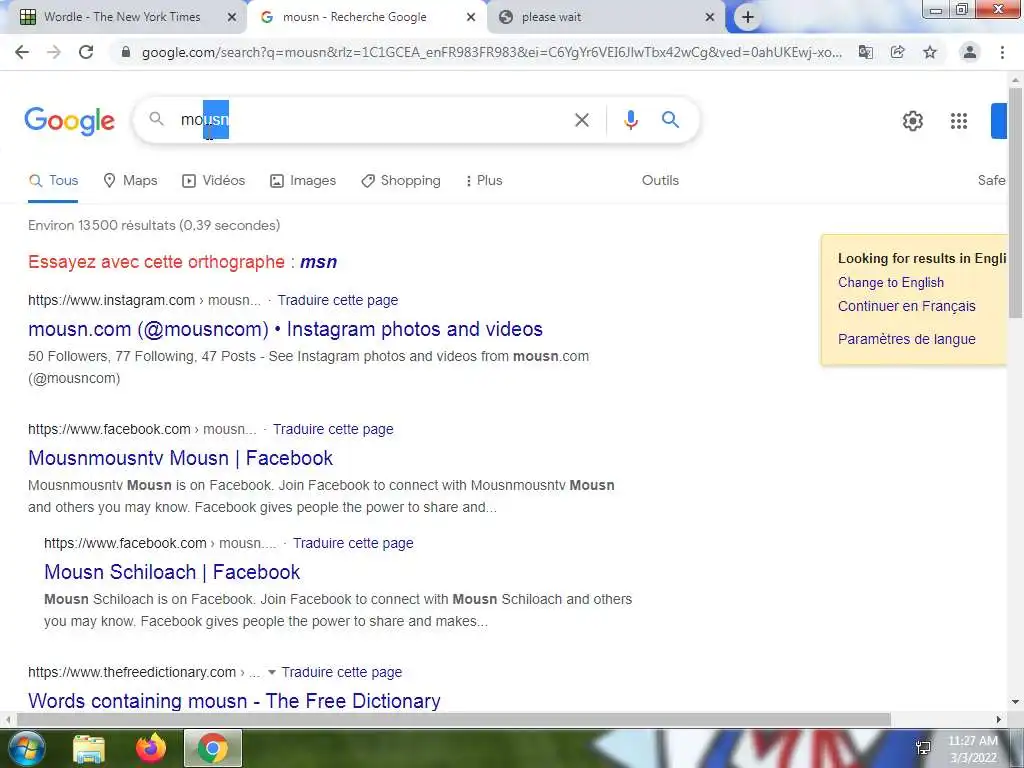The height and width of the screenshot is (768, 1024).
Task: Open a new browser tab
Action: point(748,17)
